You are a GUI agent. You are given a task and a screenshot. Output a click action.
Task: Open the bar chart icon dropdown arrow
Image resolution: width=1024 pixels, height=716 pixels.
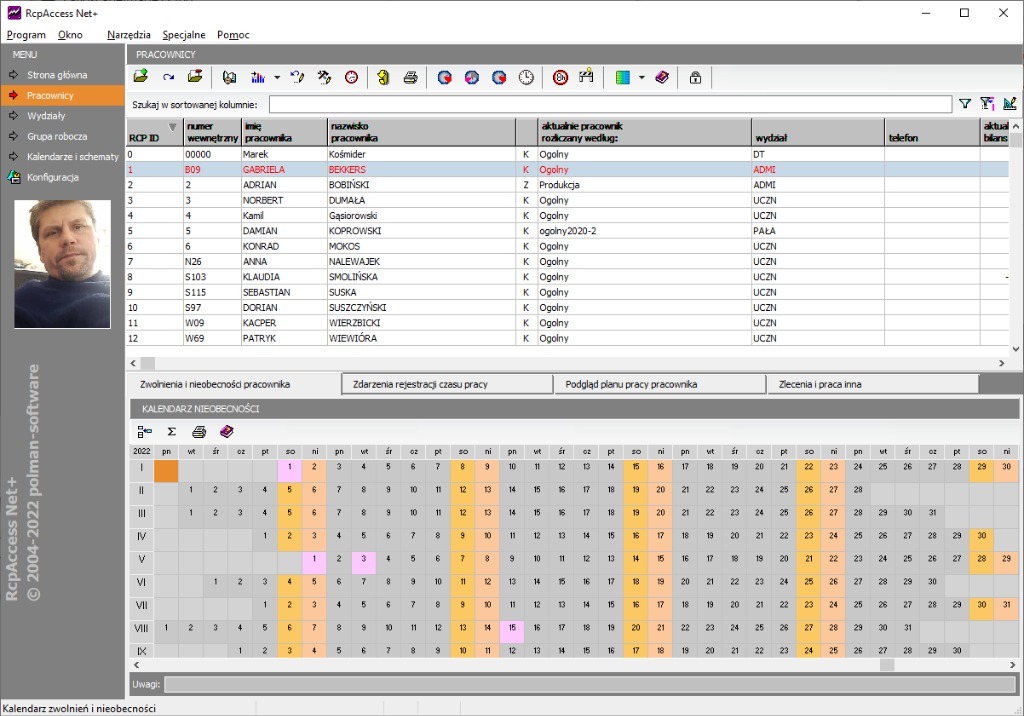click(276, 77)
